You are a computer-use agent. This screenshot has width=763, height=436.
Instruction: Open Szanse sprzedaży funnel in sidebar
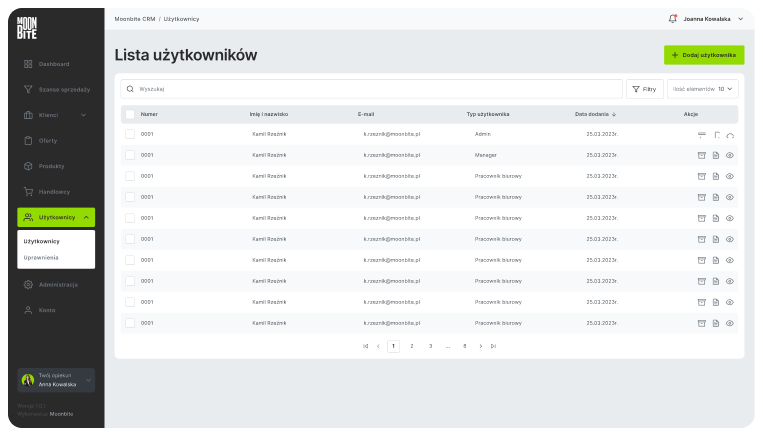[x=64, y=89]
